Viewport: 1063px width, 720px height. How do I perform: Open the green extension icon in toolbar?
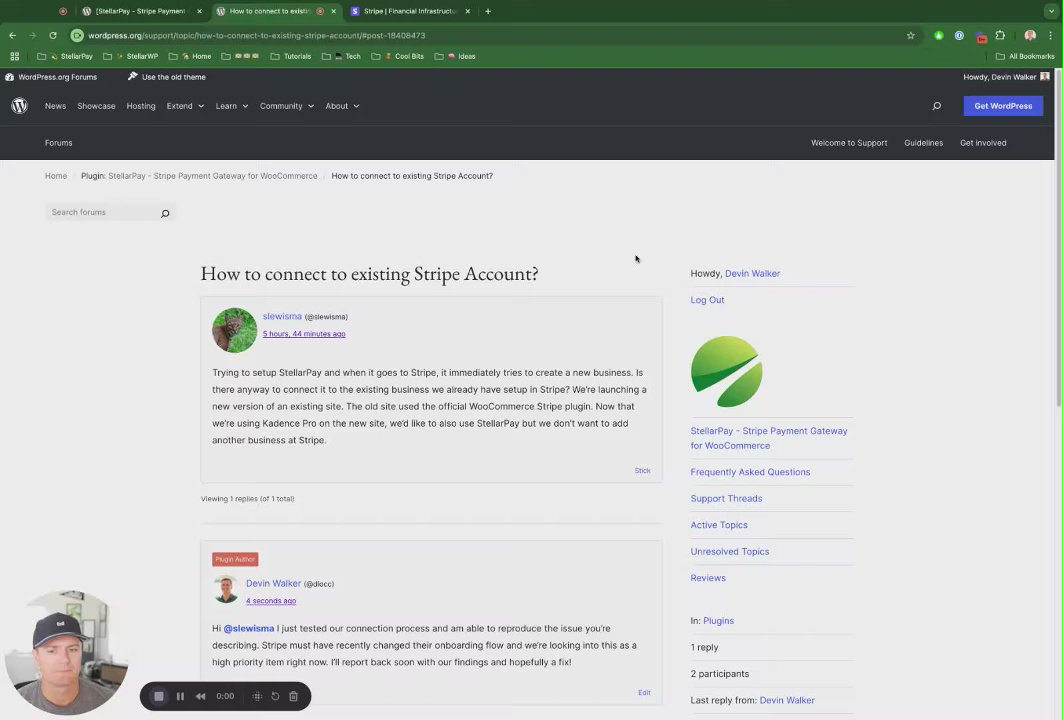click(939, 35)
